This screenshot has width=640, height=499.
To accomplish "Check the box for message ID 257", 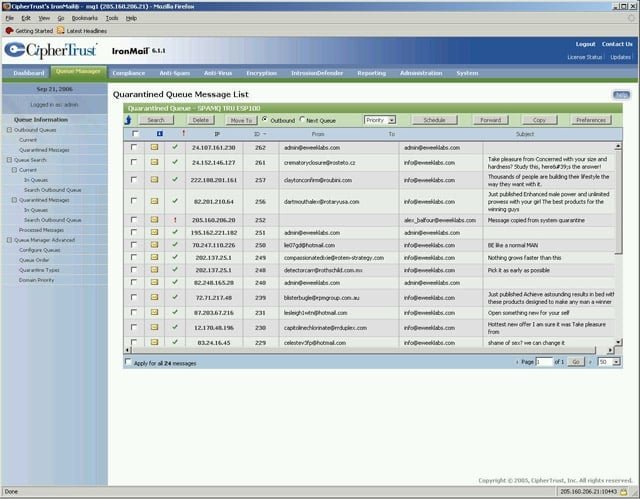I will (133, 179).
